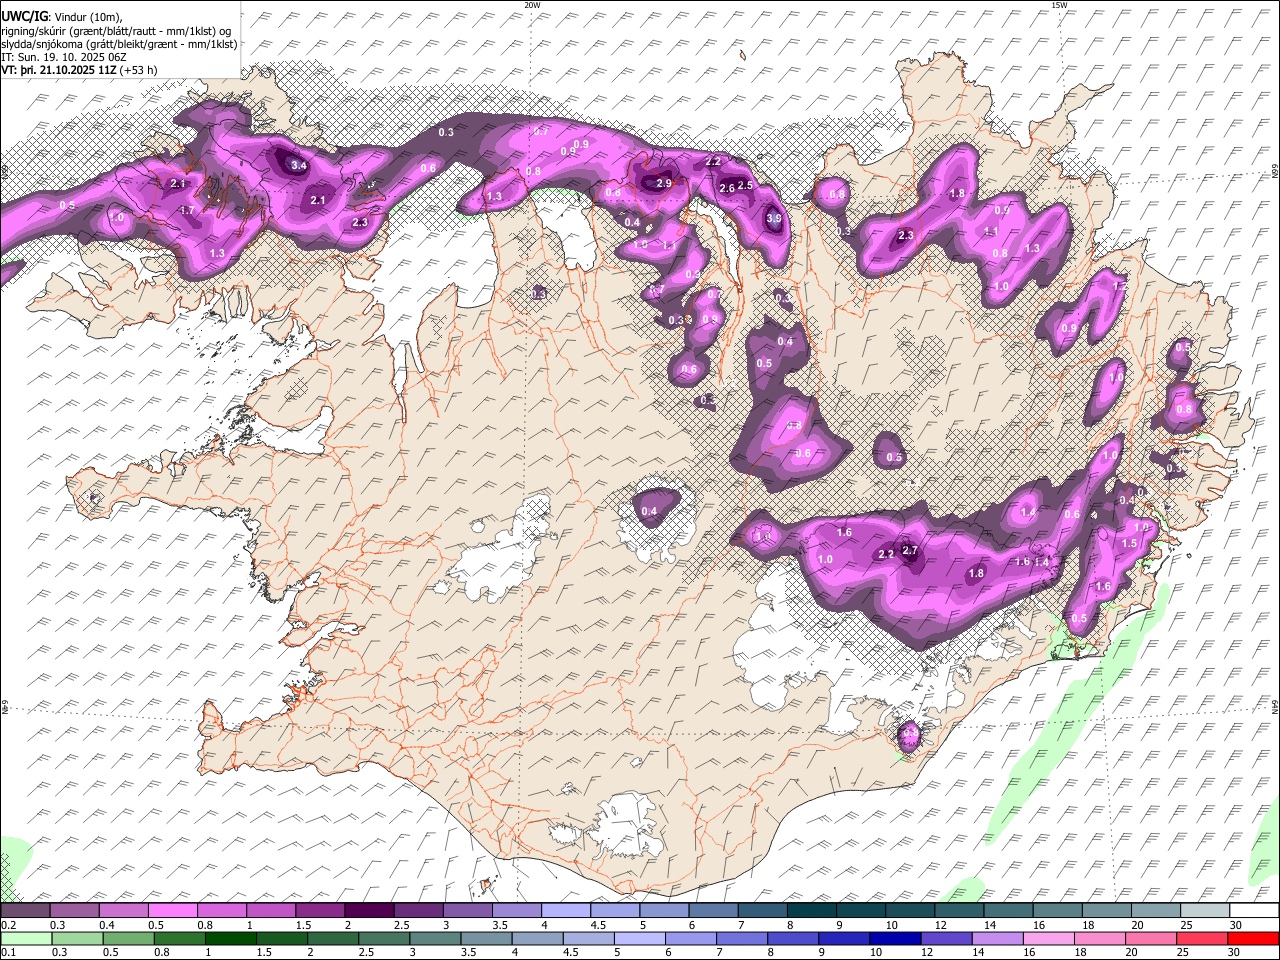Select the lower-scale green swatch starting at 2
The image size is (1280, 960).
(332, 939)
